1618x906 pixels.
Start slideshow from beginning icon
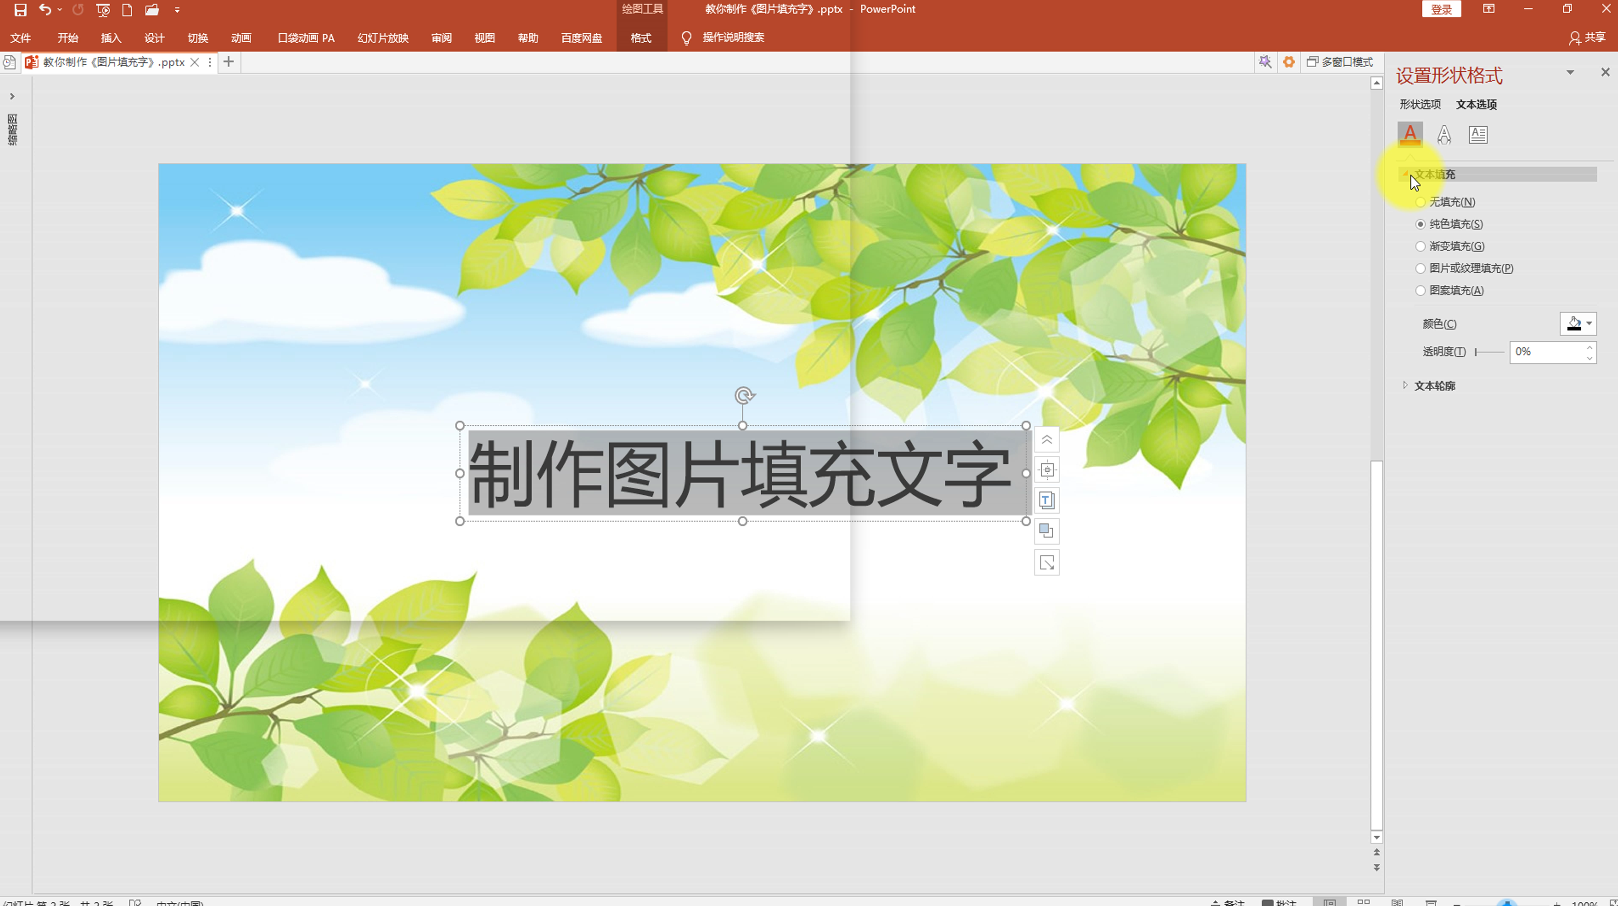click(x=103, y=10)
